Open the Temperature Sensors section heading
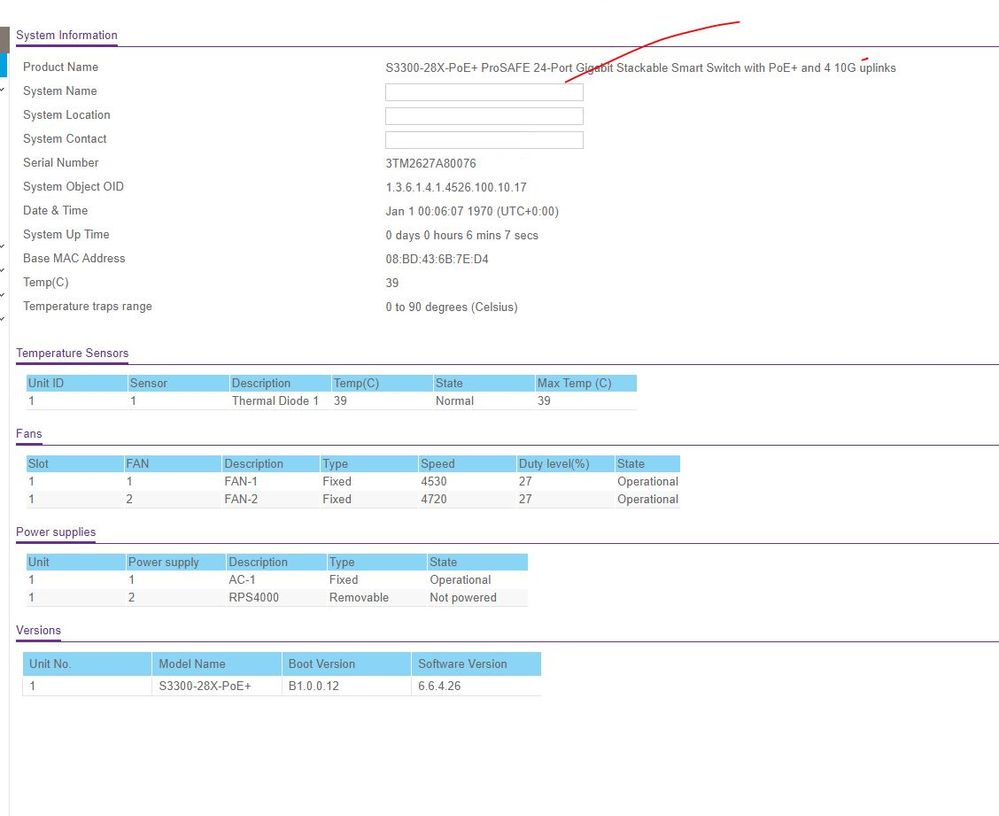 [72, 353]
